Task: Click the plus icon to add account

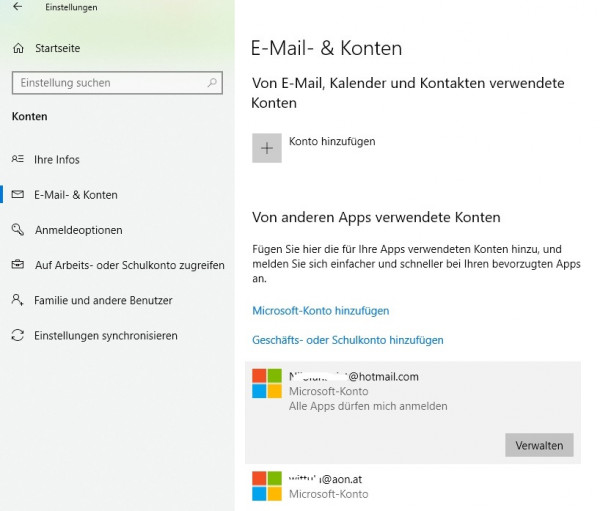Action: [267, 148]
